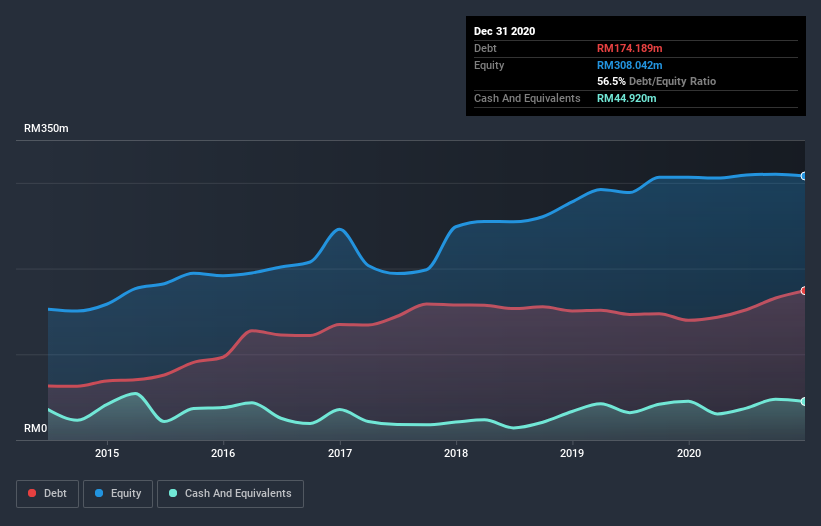This screenshot has height=526, width=821.
Task: Click the teal Cash legend dot
Action: tap(173, 493)
